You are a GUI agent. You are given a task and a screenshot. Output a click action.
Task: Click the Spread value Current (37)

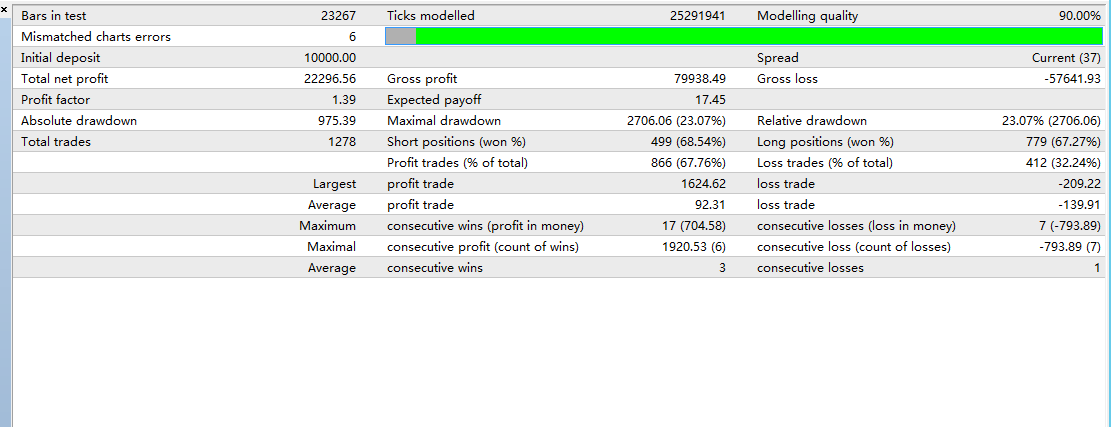1066,58
